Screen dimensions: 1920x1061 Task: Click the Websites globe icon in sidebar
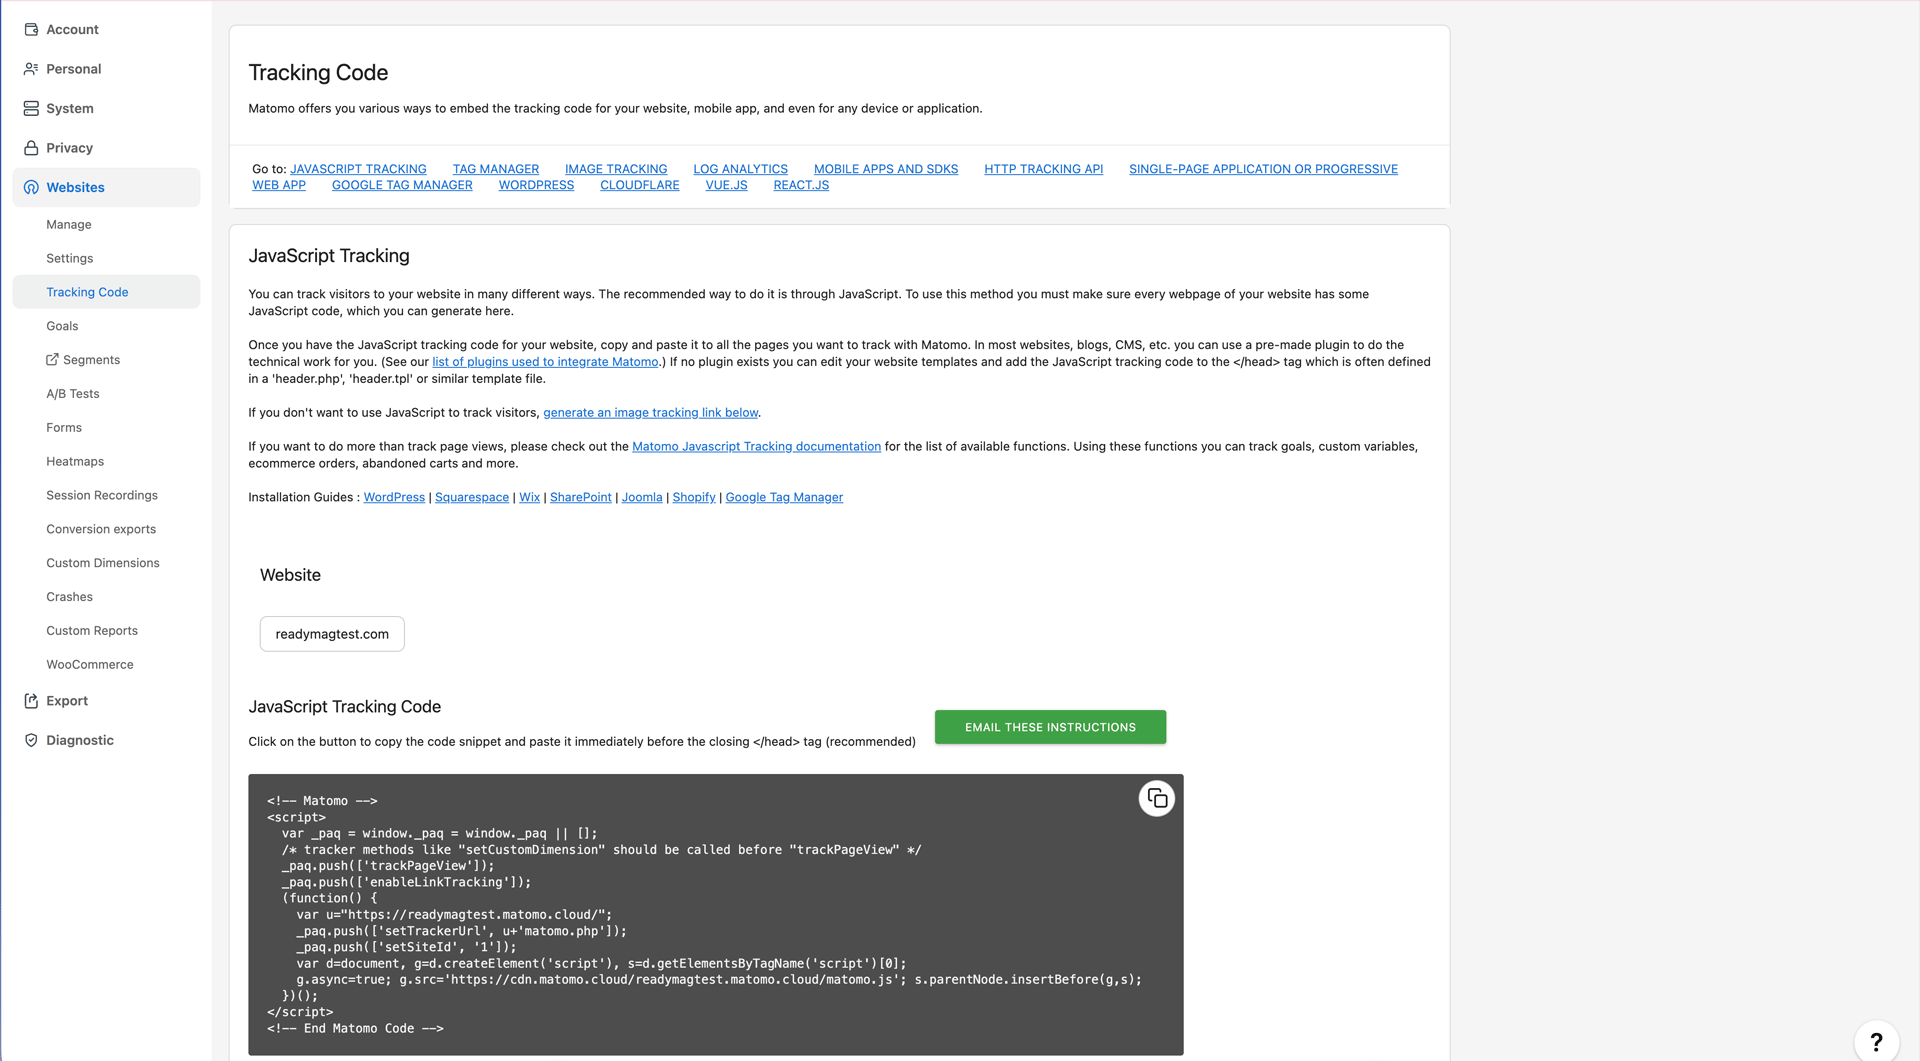click(x=31, y=187)
